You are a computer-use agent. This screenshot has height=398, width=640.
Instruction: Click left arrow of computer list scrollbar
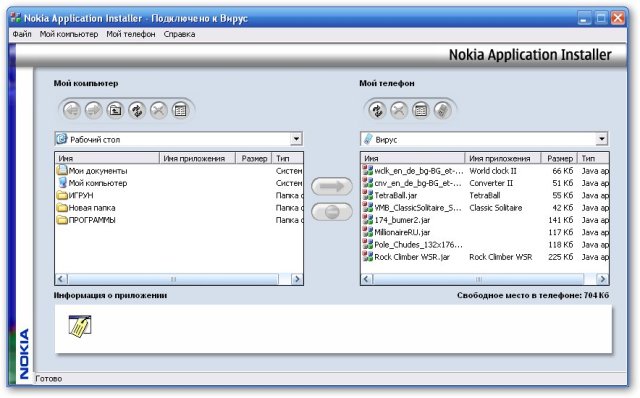point(61,279)
